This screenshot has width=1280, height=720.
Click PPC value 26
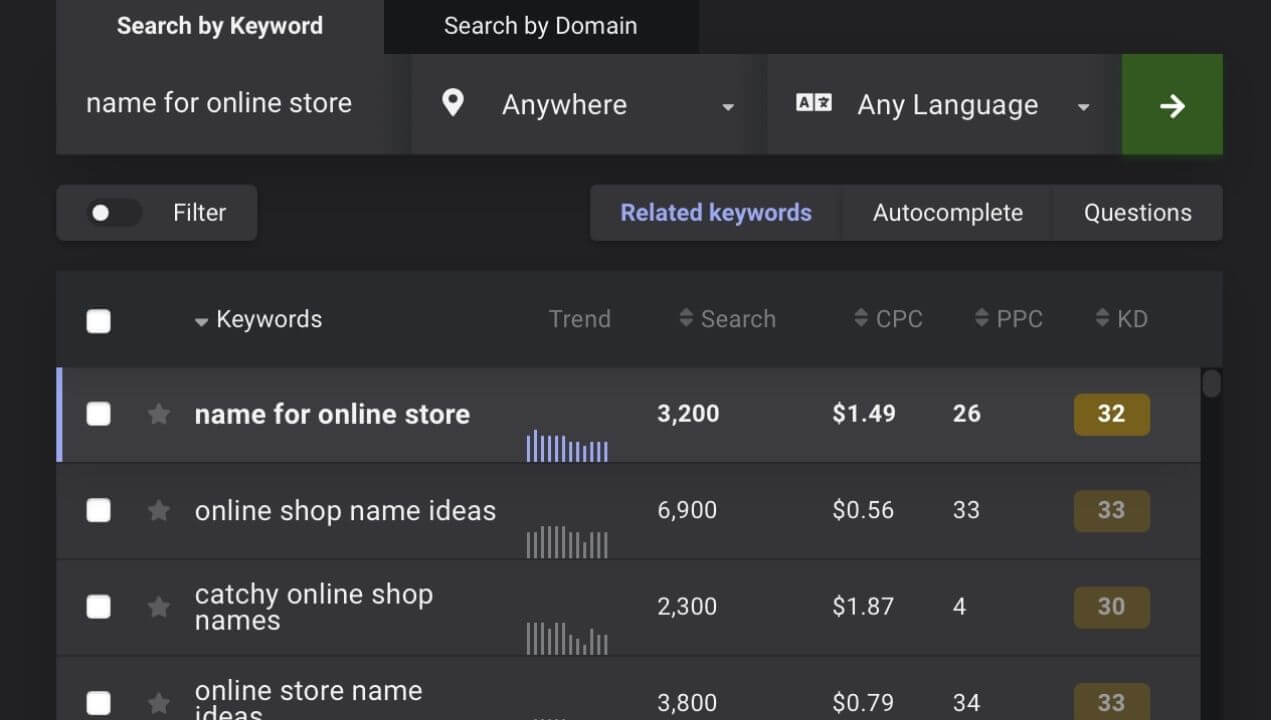click(x=967, y=414)
